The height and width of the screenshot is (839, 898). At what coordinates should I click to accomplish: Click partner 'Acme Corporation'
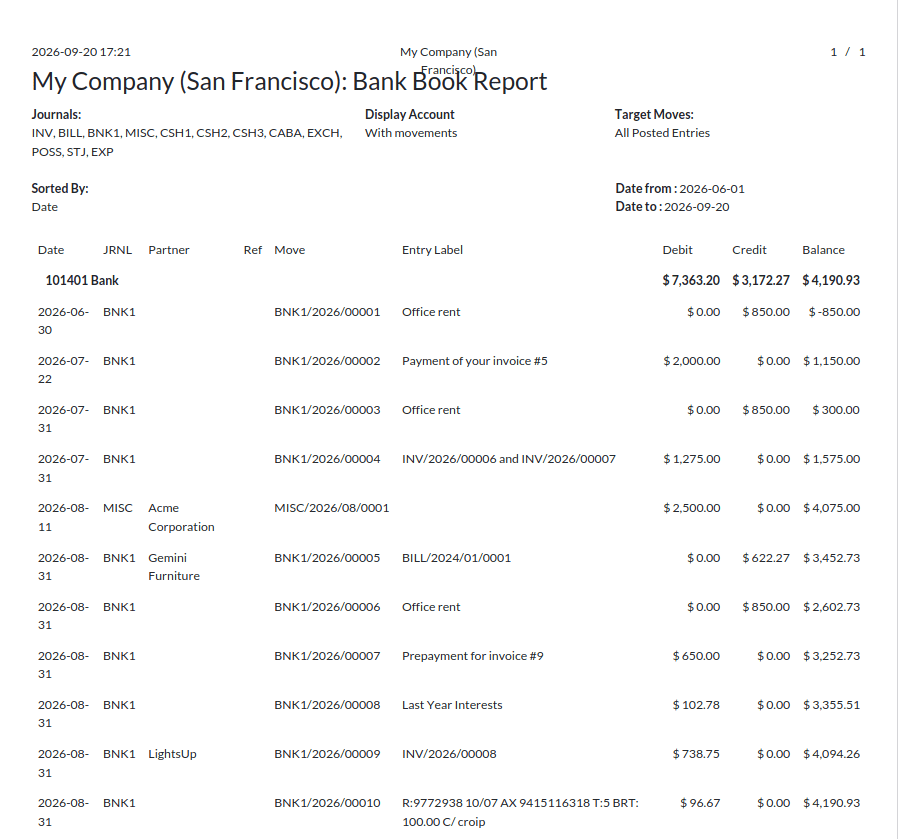pyautogui.click(x=181, y=517)
